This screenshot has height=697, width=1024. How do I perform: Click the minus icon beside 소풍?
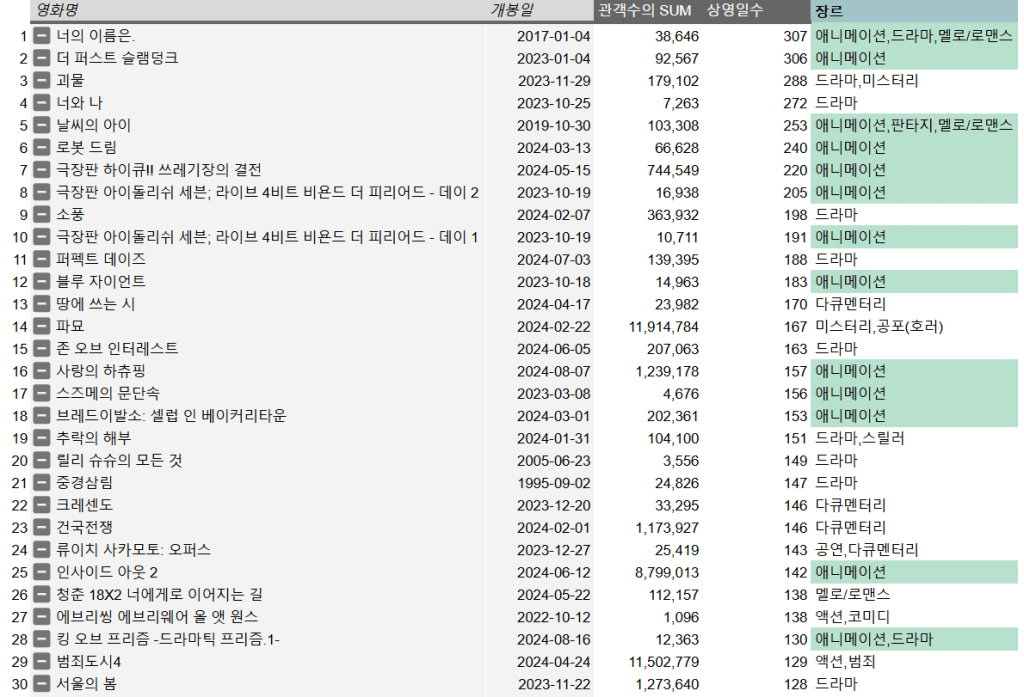(41, 215)
